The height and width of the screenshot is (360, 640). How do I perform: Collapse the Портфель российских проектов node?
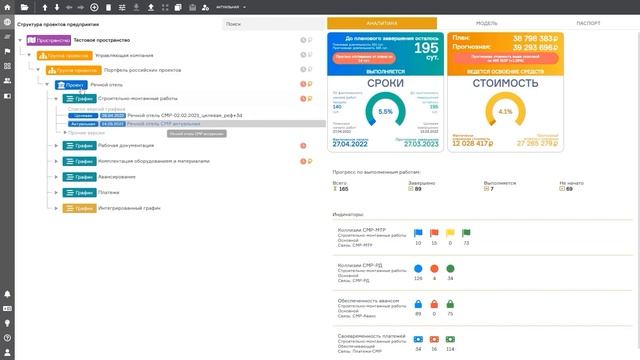[x=38, y=70]
